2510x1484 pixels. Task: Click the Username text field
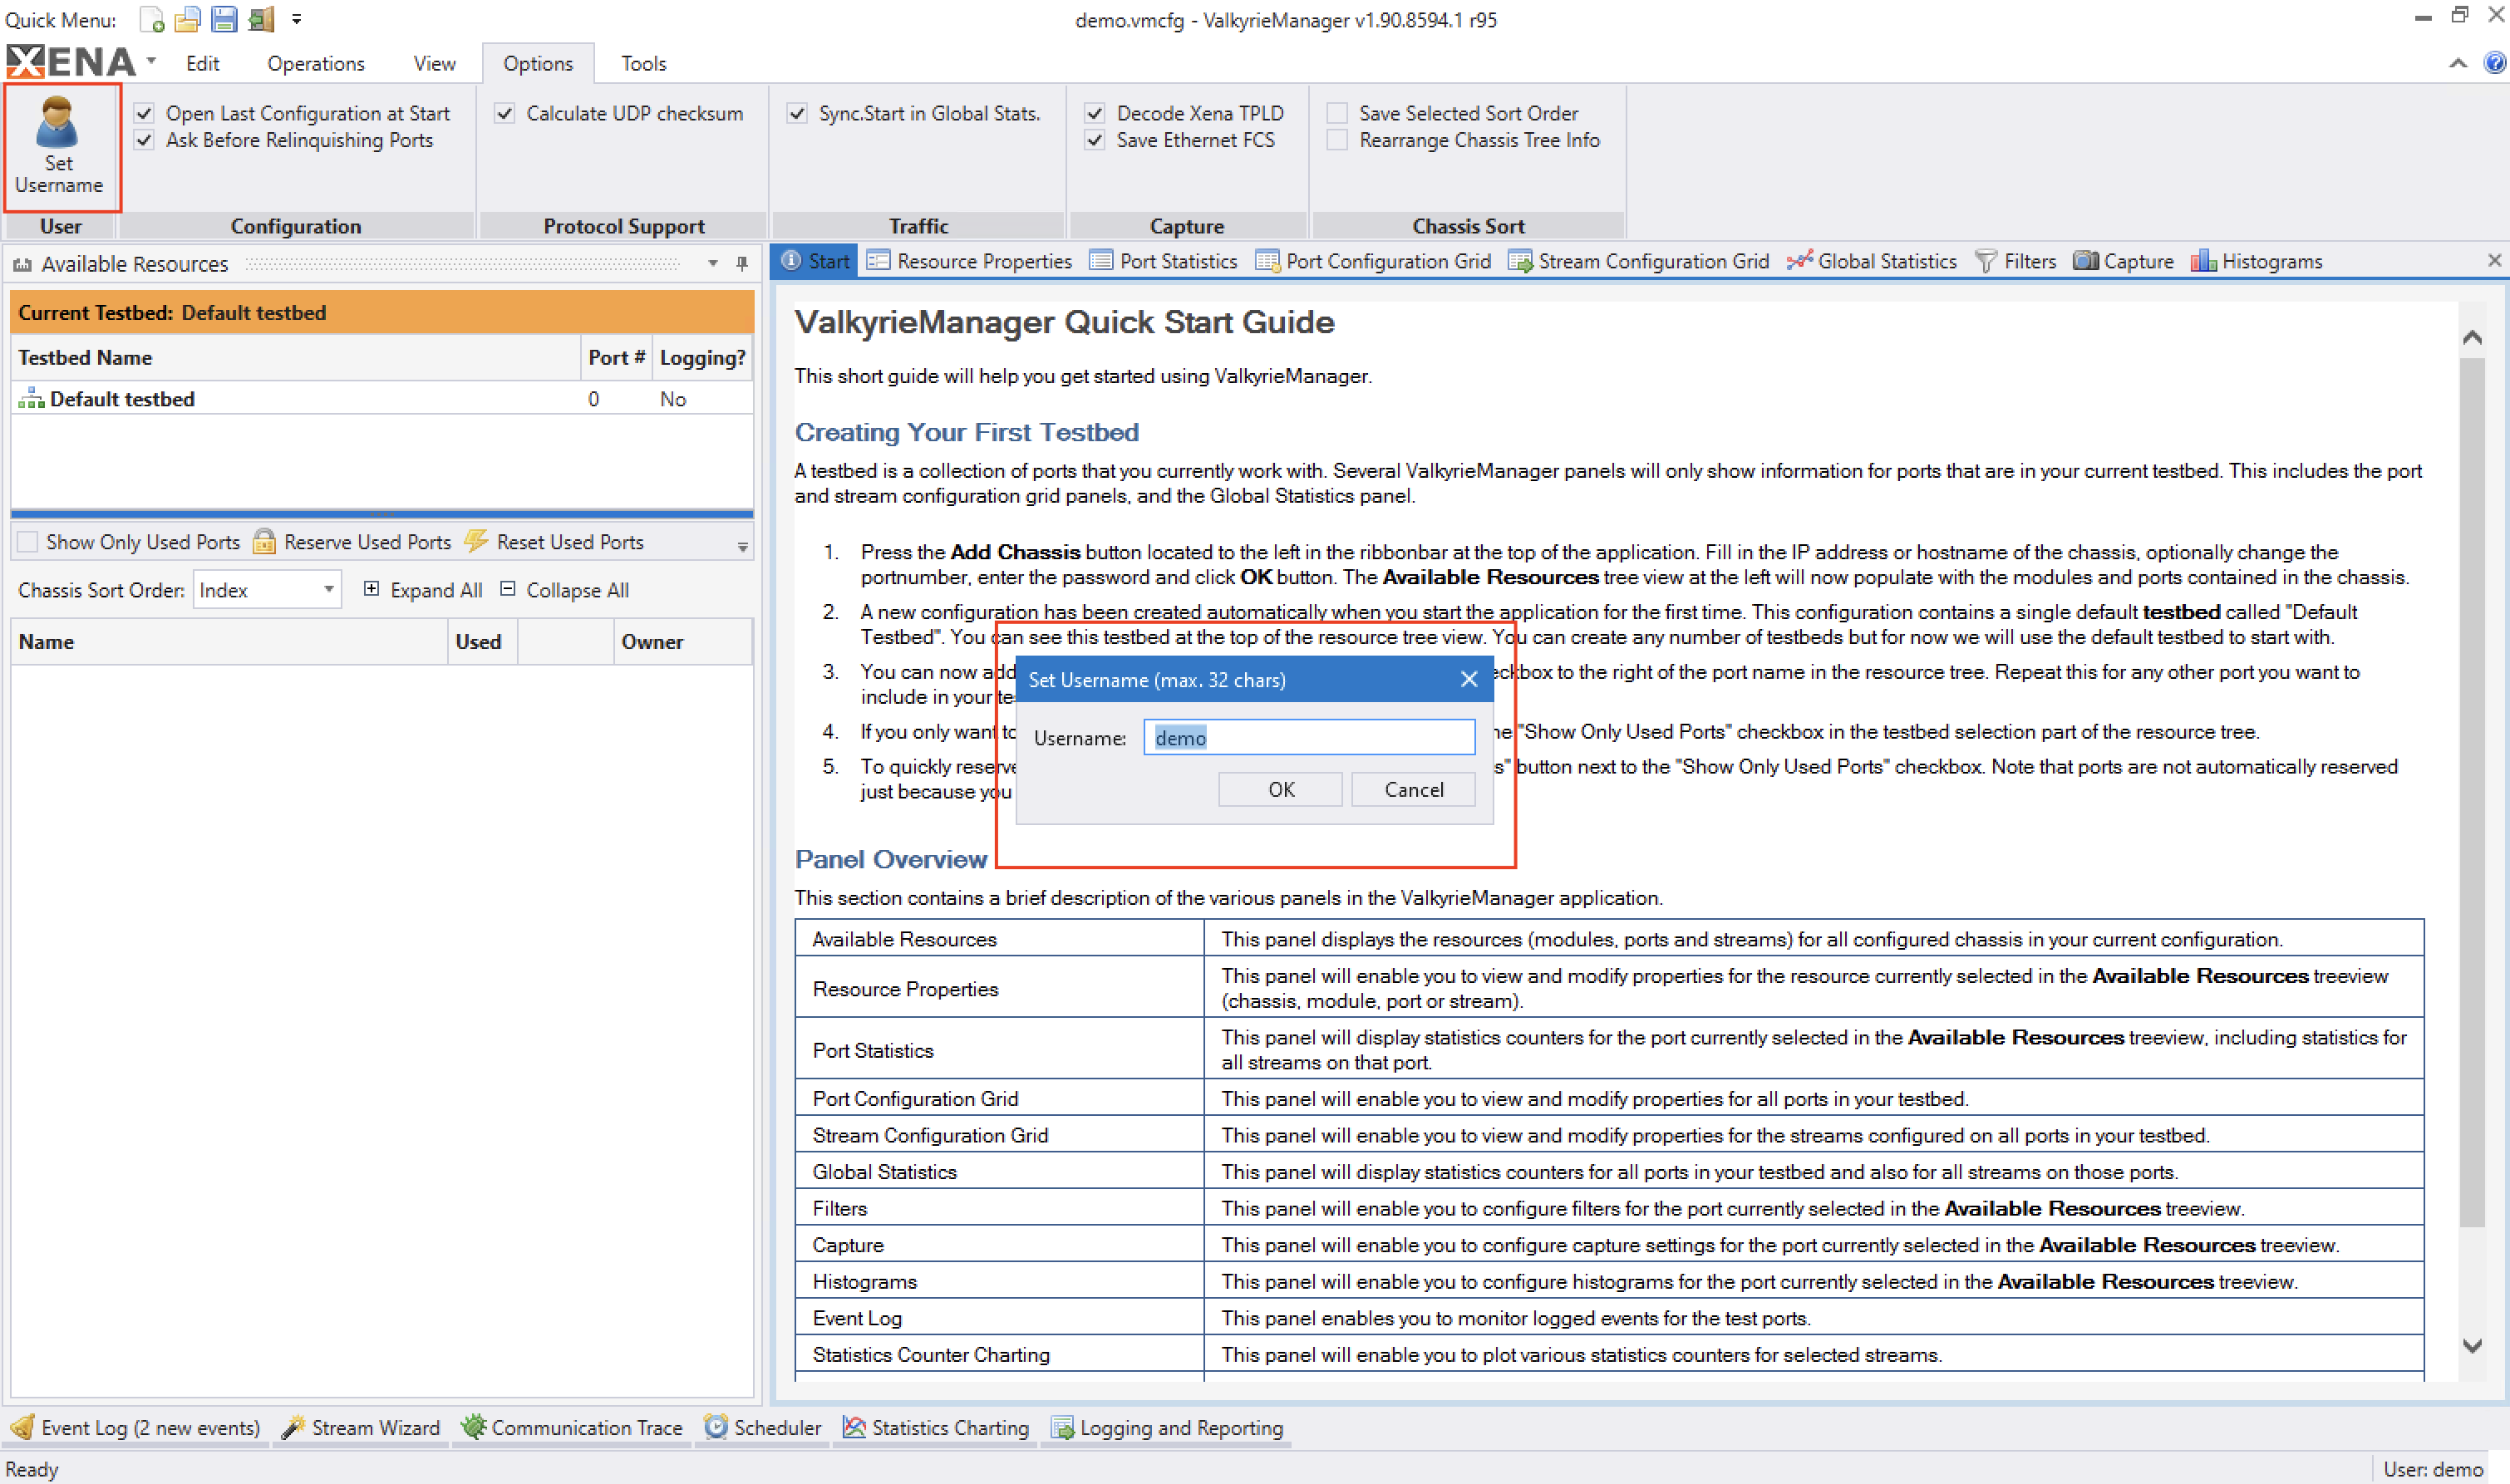[x=1309, y=737]
